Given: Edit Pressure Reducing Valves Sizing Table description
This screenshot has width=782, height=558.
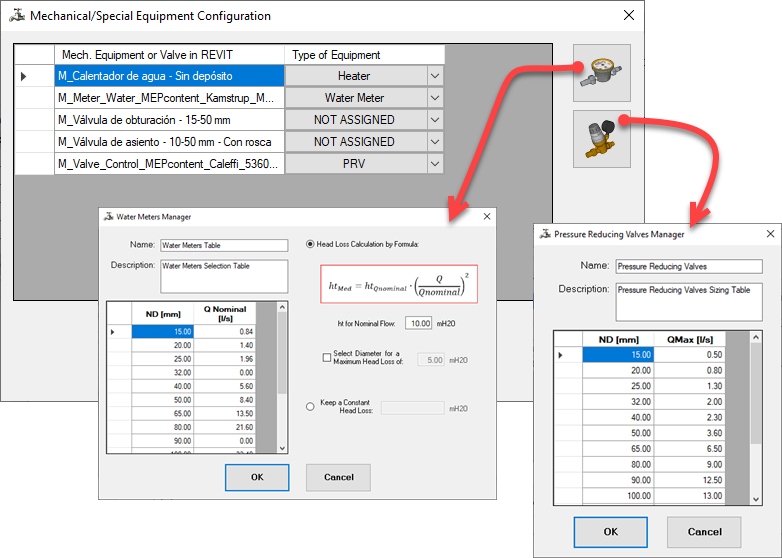Looking at the screenshot, I should (689, 302).
